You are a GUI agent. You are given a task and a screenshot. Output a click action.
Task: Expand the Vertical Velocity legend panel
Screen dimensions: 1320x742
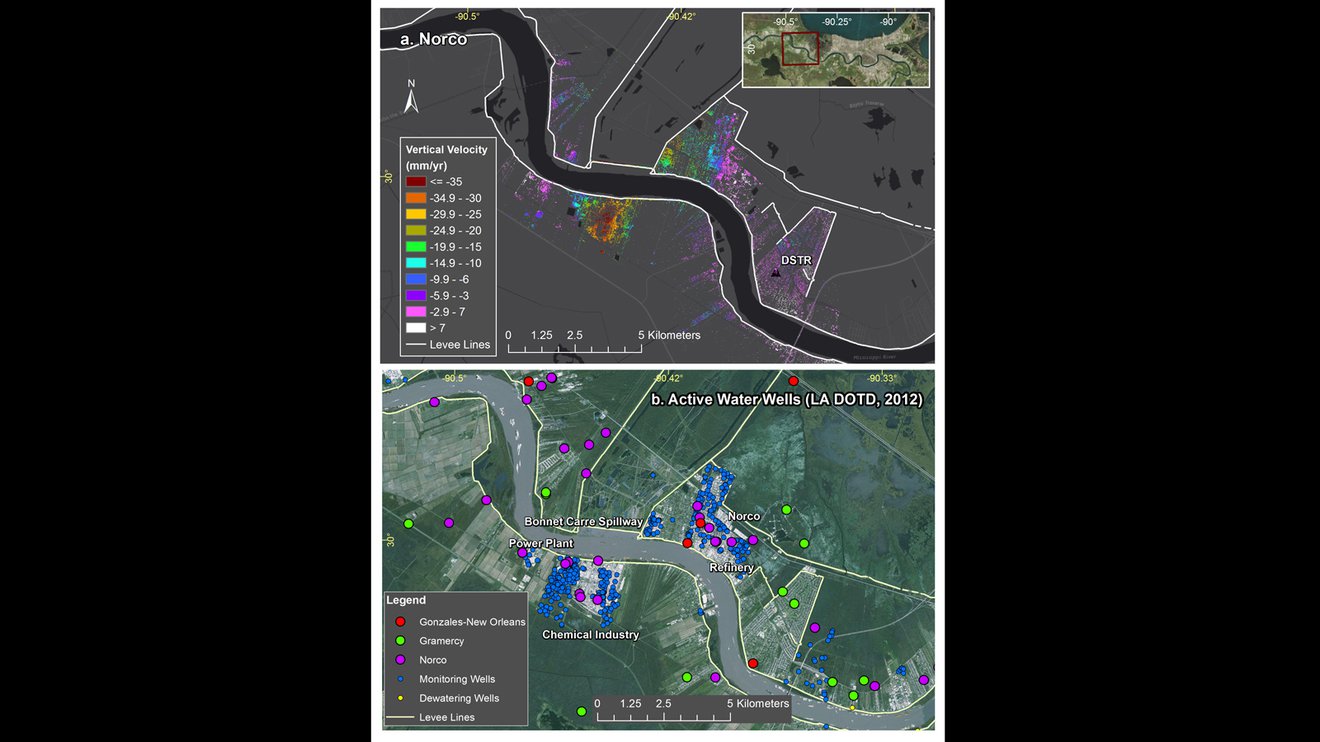point(446,149)
